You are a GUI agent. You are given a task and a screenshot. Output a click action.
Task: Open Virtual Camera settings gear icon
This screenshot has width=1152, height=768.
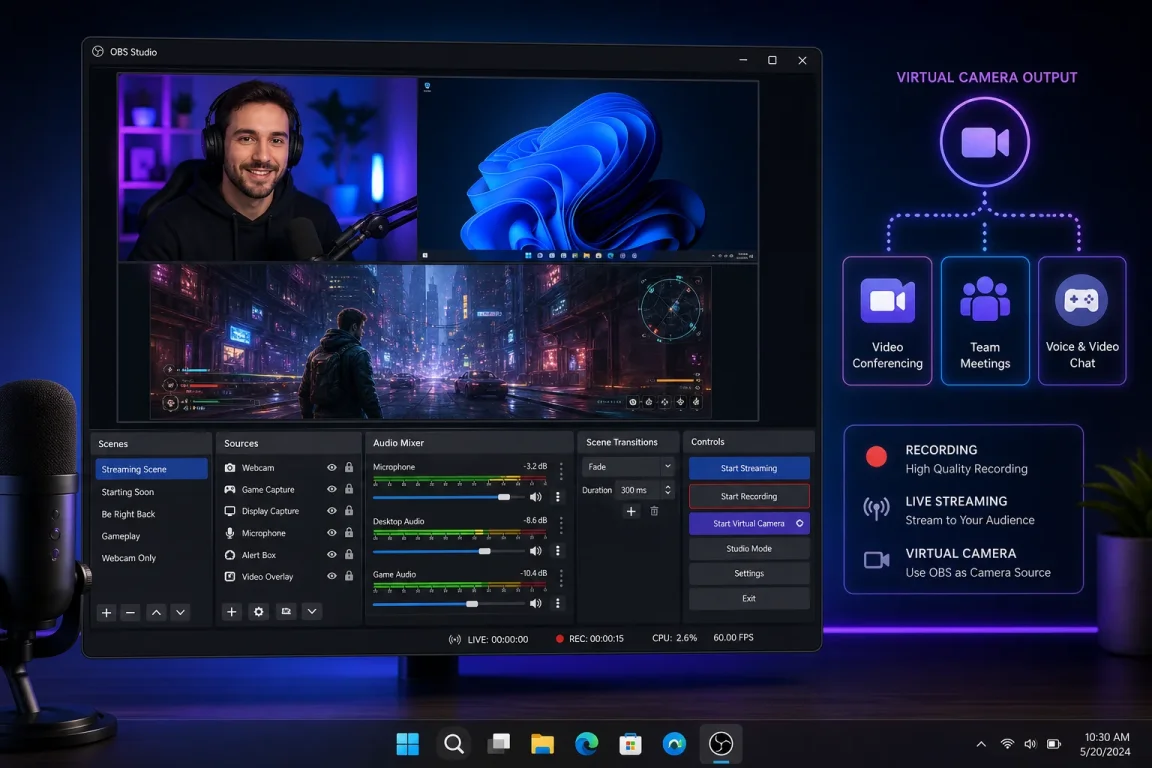click(x=799, y=523)
